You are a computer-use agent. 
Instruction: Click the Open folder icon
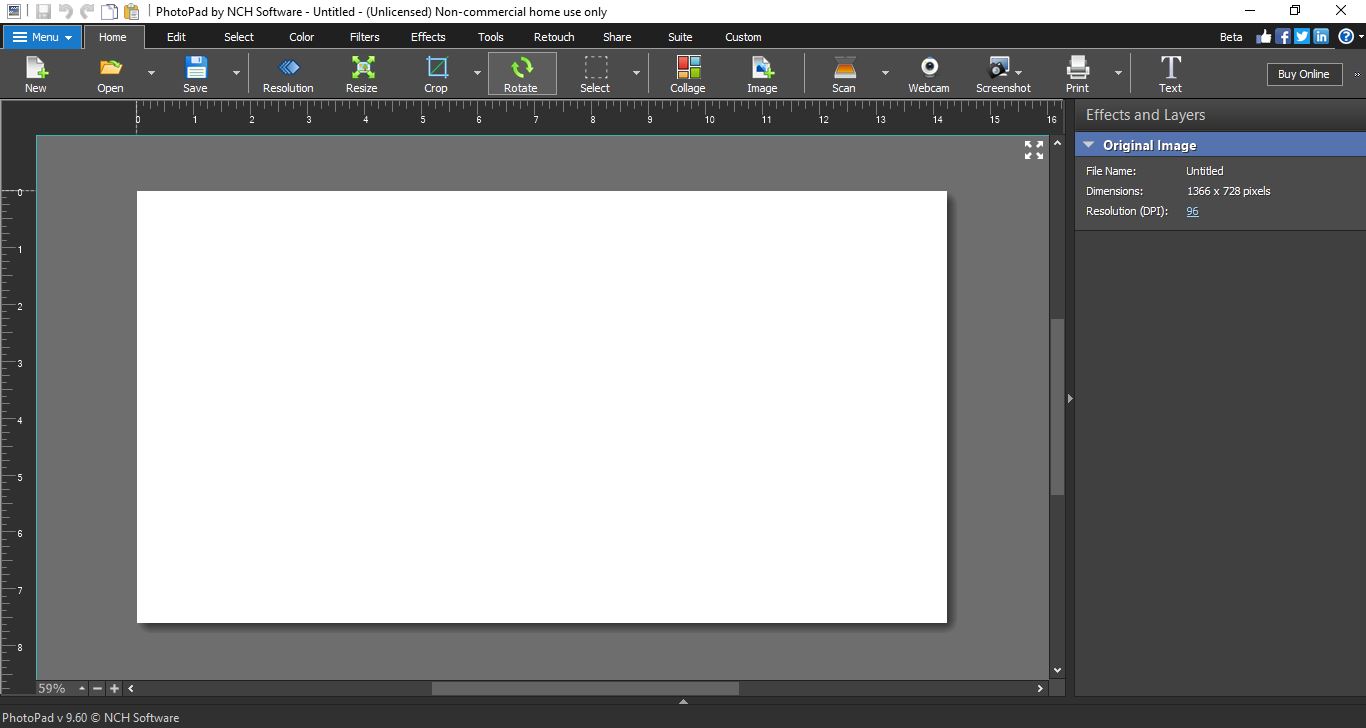(110, 74)
